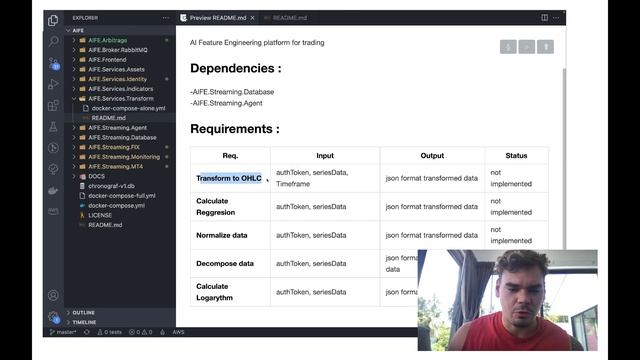The width and height of the screenshot is (640, 360).
Task: Open the Accounts menu icon
Action: click(53, 295)
